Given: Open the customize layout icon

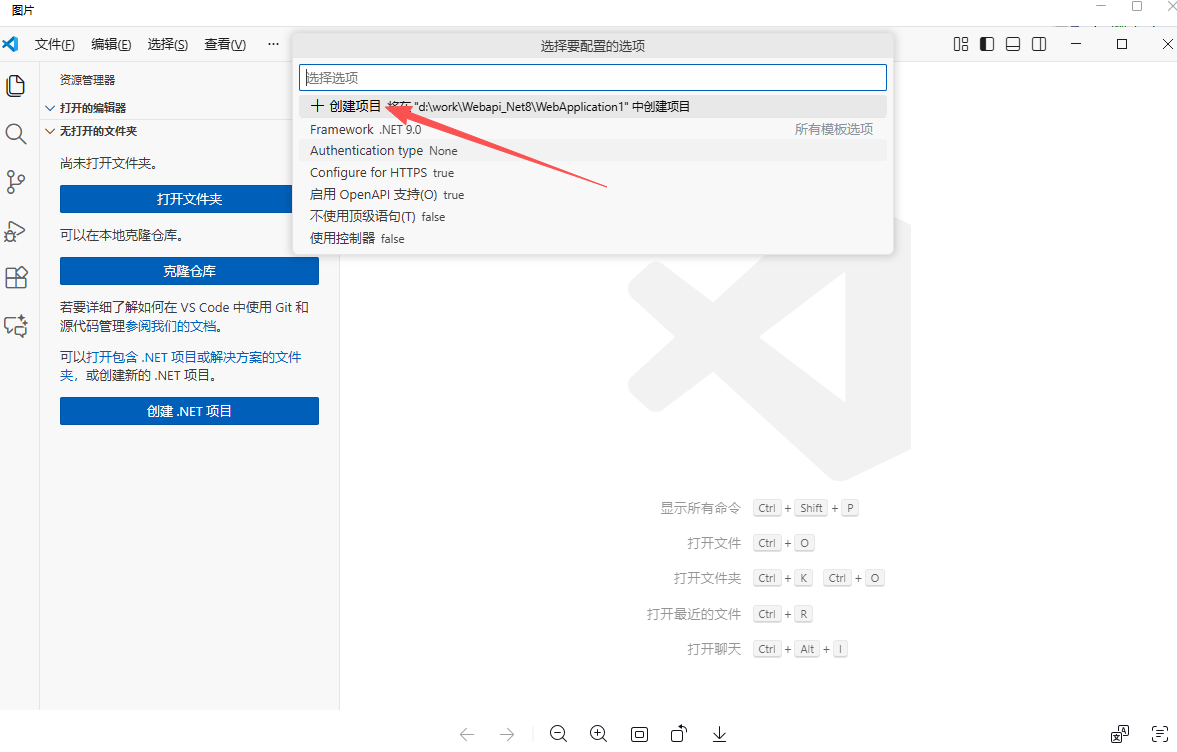Looking at the screenshot, I should (x=961, y=44).
